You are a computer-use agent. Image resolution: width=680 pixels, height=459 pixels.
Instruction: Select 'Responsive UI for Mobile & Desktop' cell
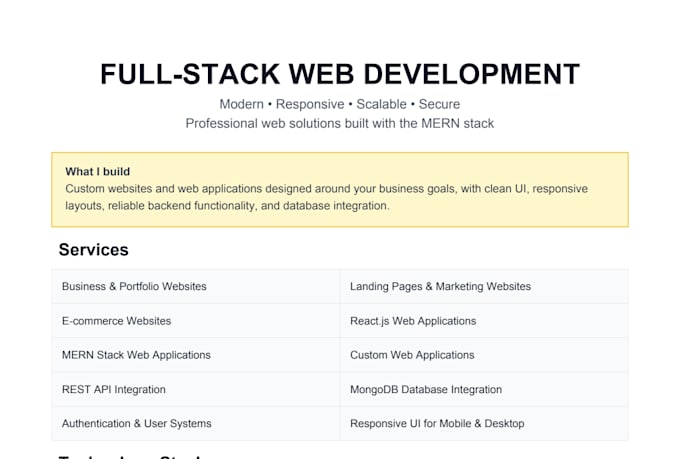pyautogui.click(x=484, y=423)
